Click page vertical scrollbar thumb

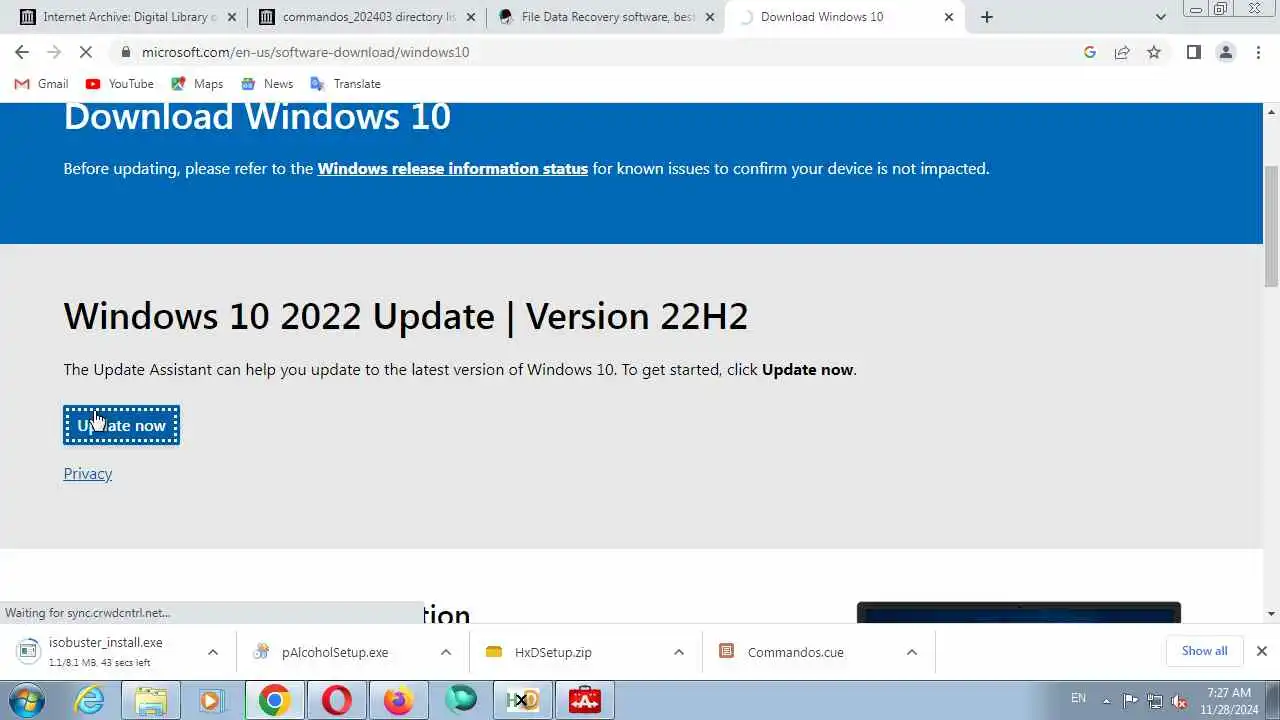pos(1271,225)
